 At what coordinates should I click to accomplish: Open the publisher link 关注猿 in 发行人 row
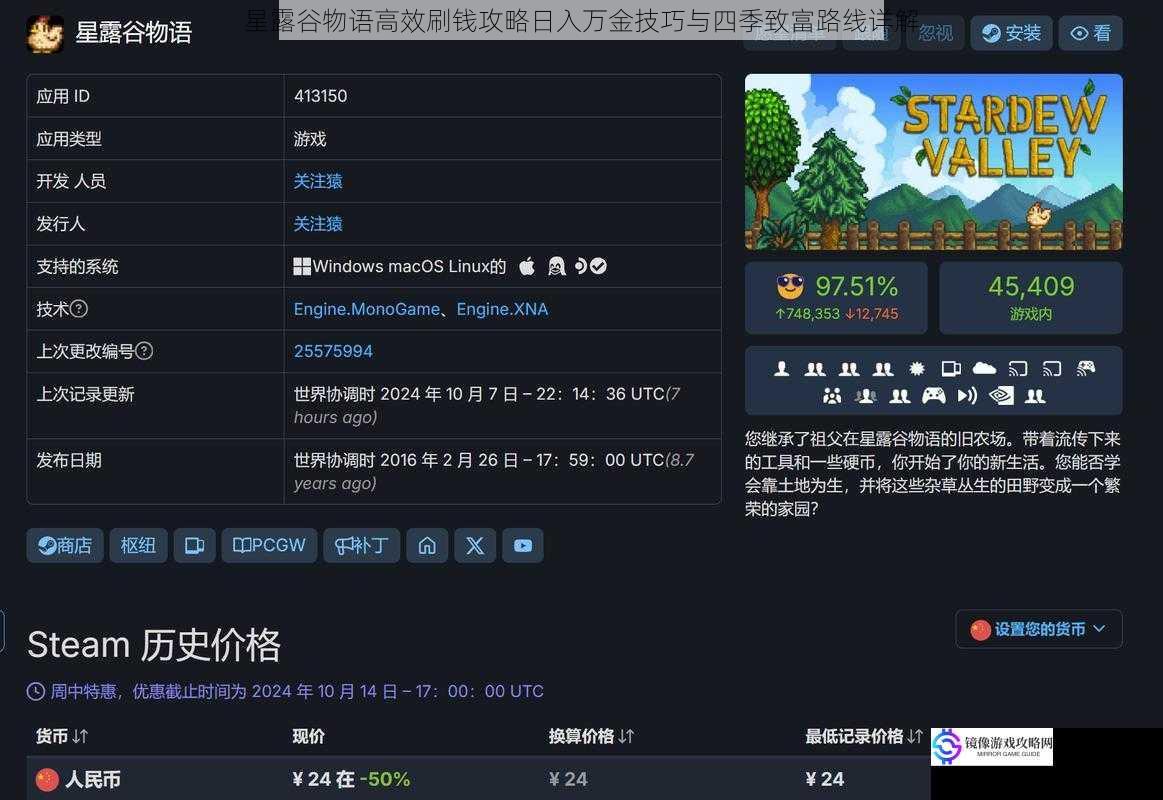coord(318,224)
